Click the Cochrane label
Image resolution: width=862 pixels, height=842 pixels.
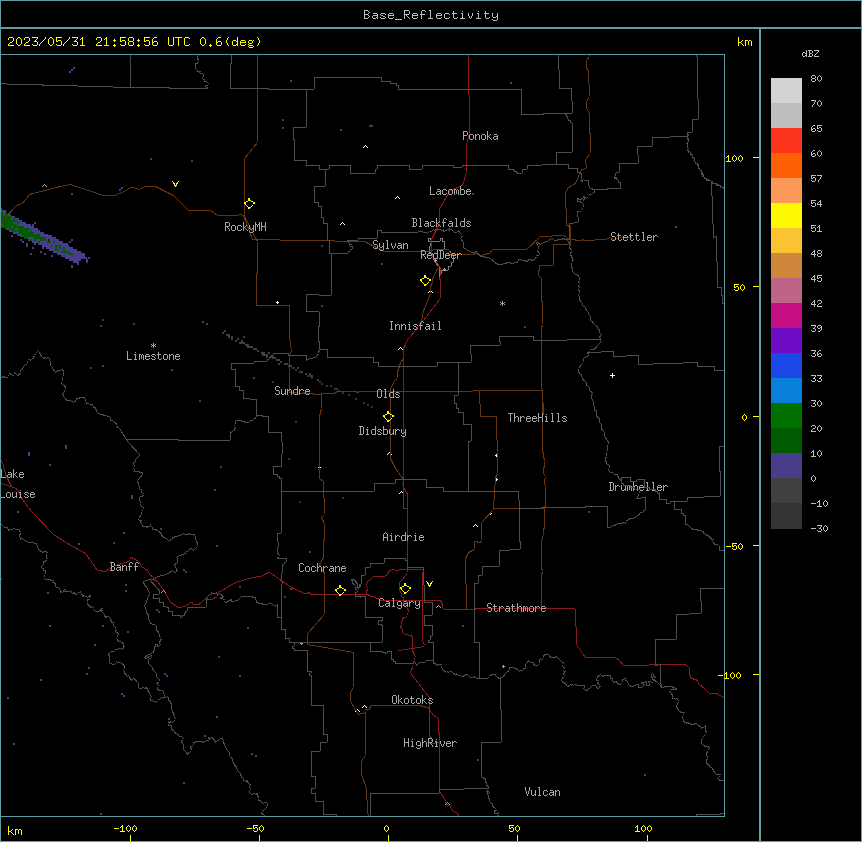[x=322, y=568]
